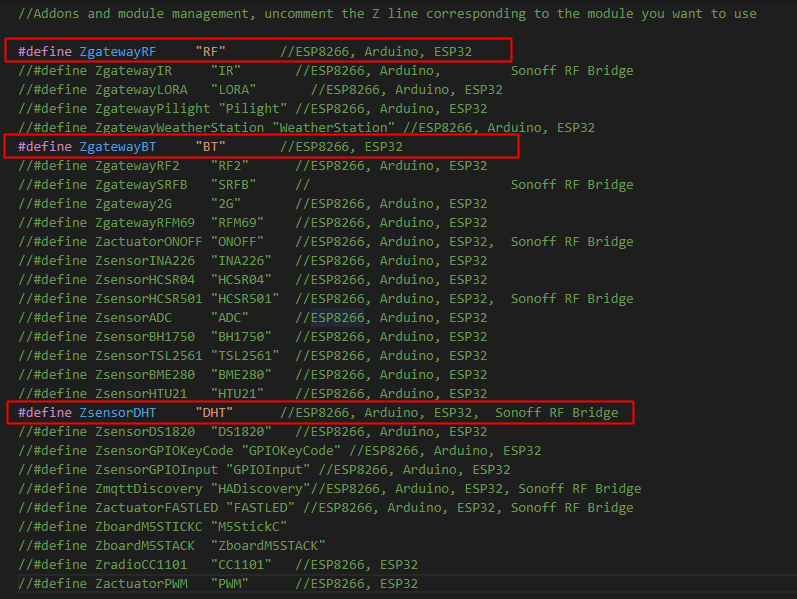Click the ZgatewaySRFB commented define
Viewport: 797px width, 599px height.
(325, 185)
